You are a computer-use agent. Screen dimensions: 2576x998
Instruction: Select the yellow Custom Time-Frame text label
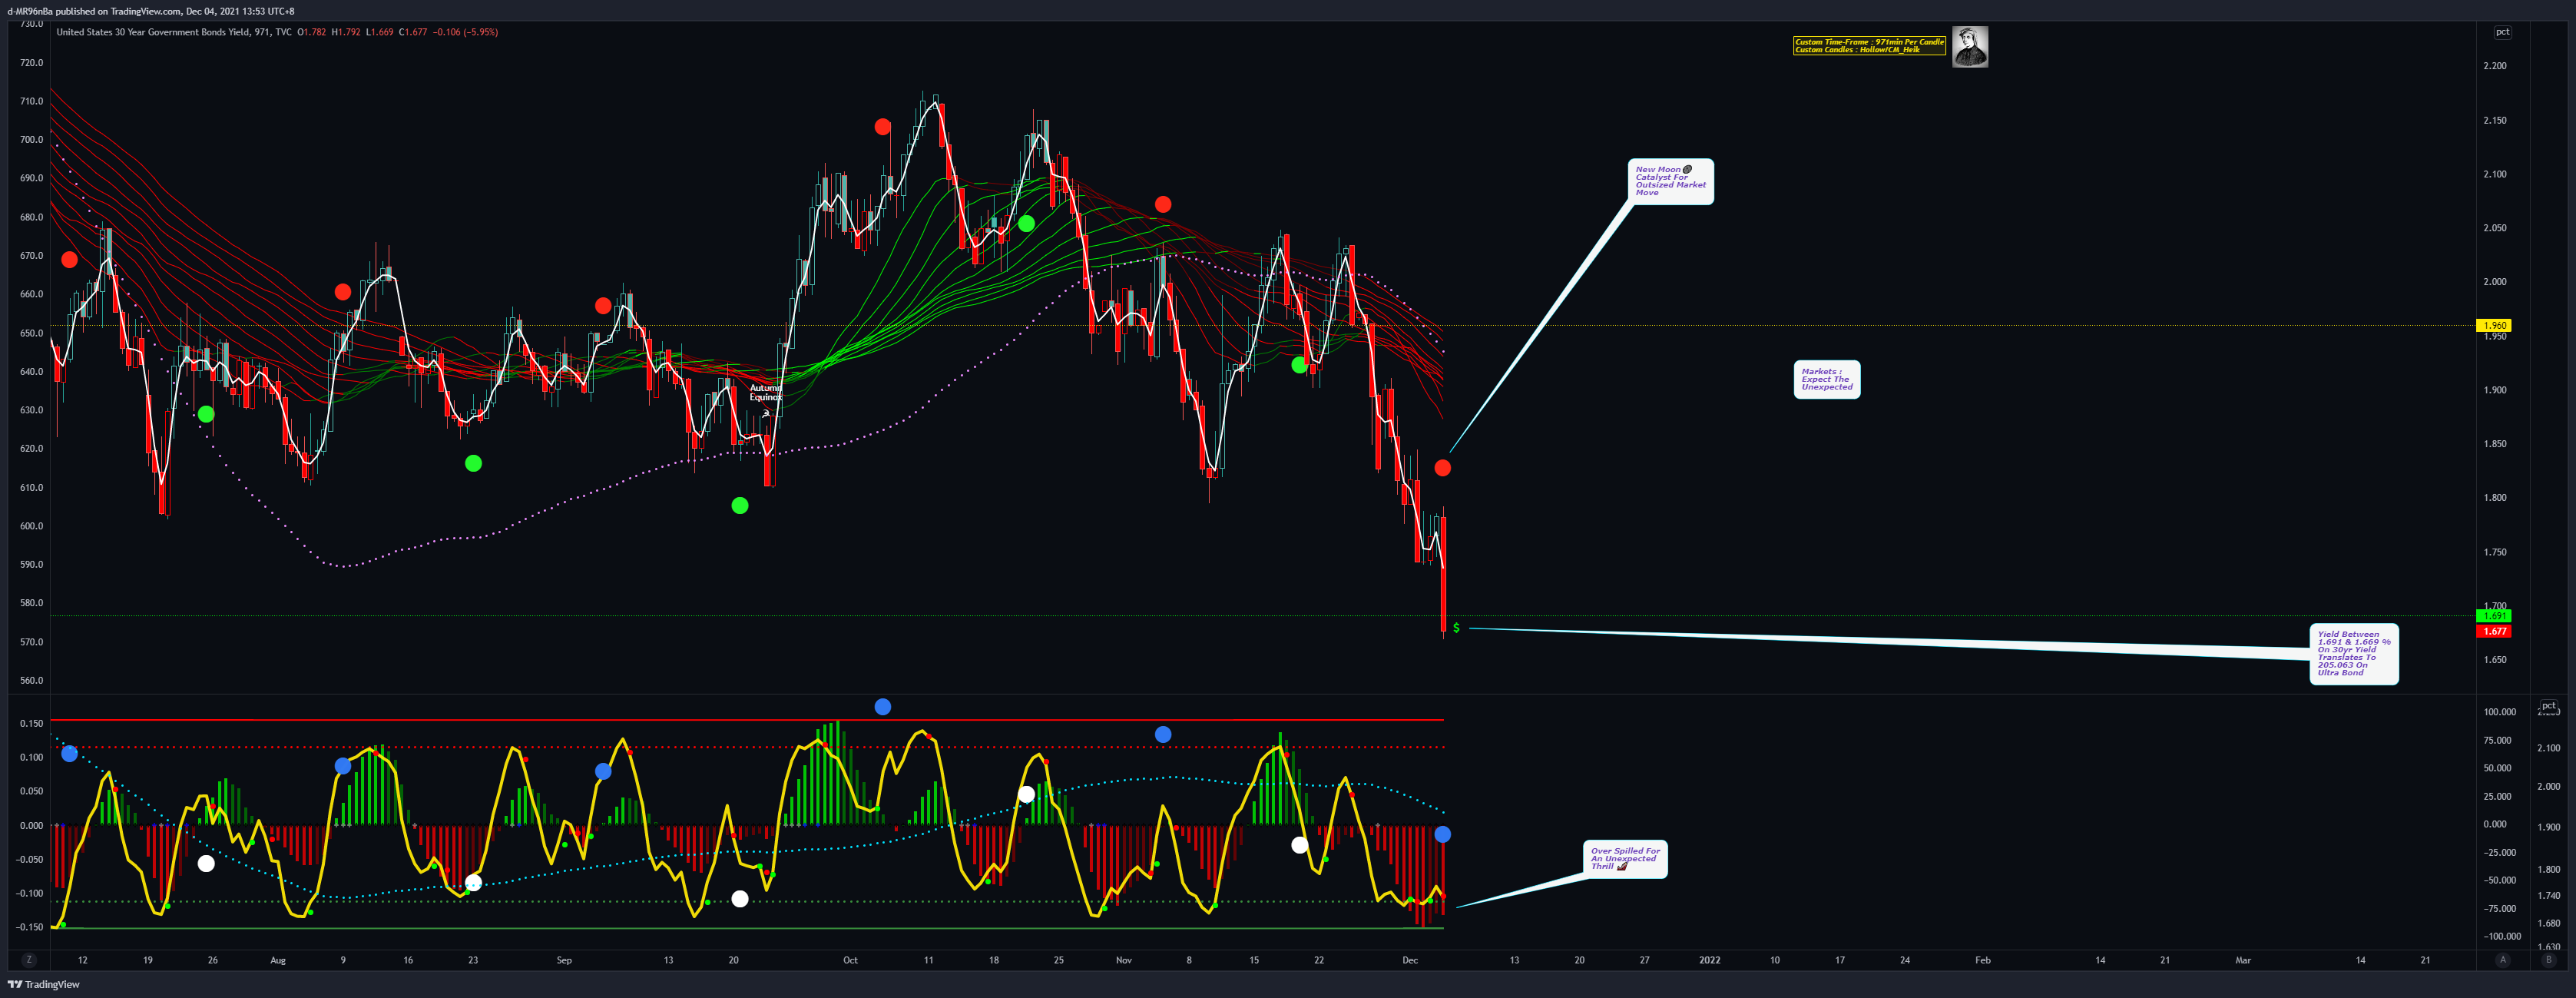click(x=1869, y=46)
